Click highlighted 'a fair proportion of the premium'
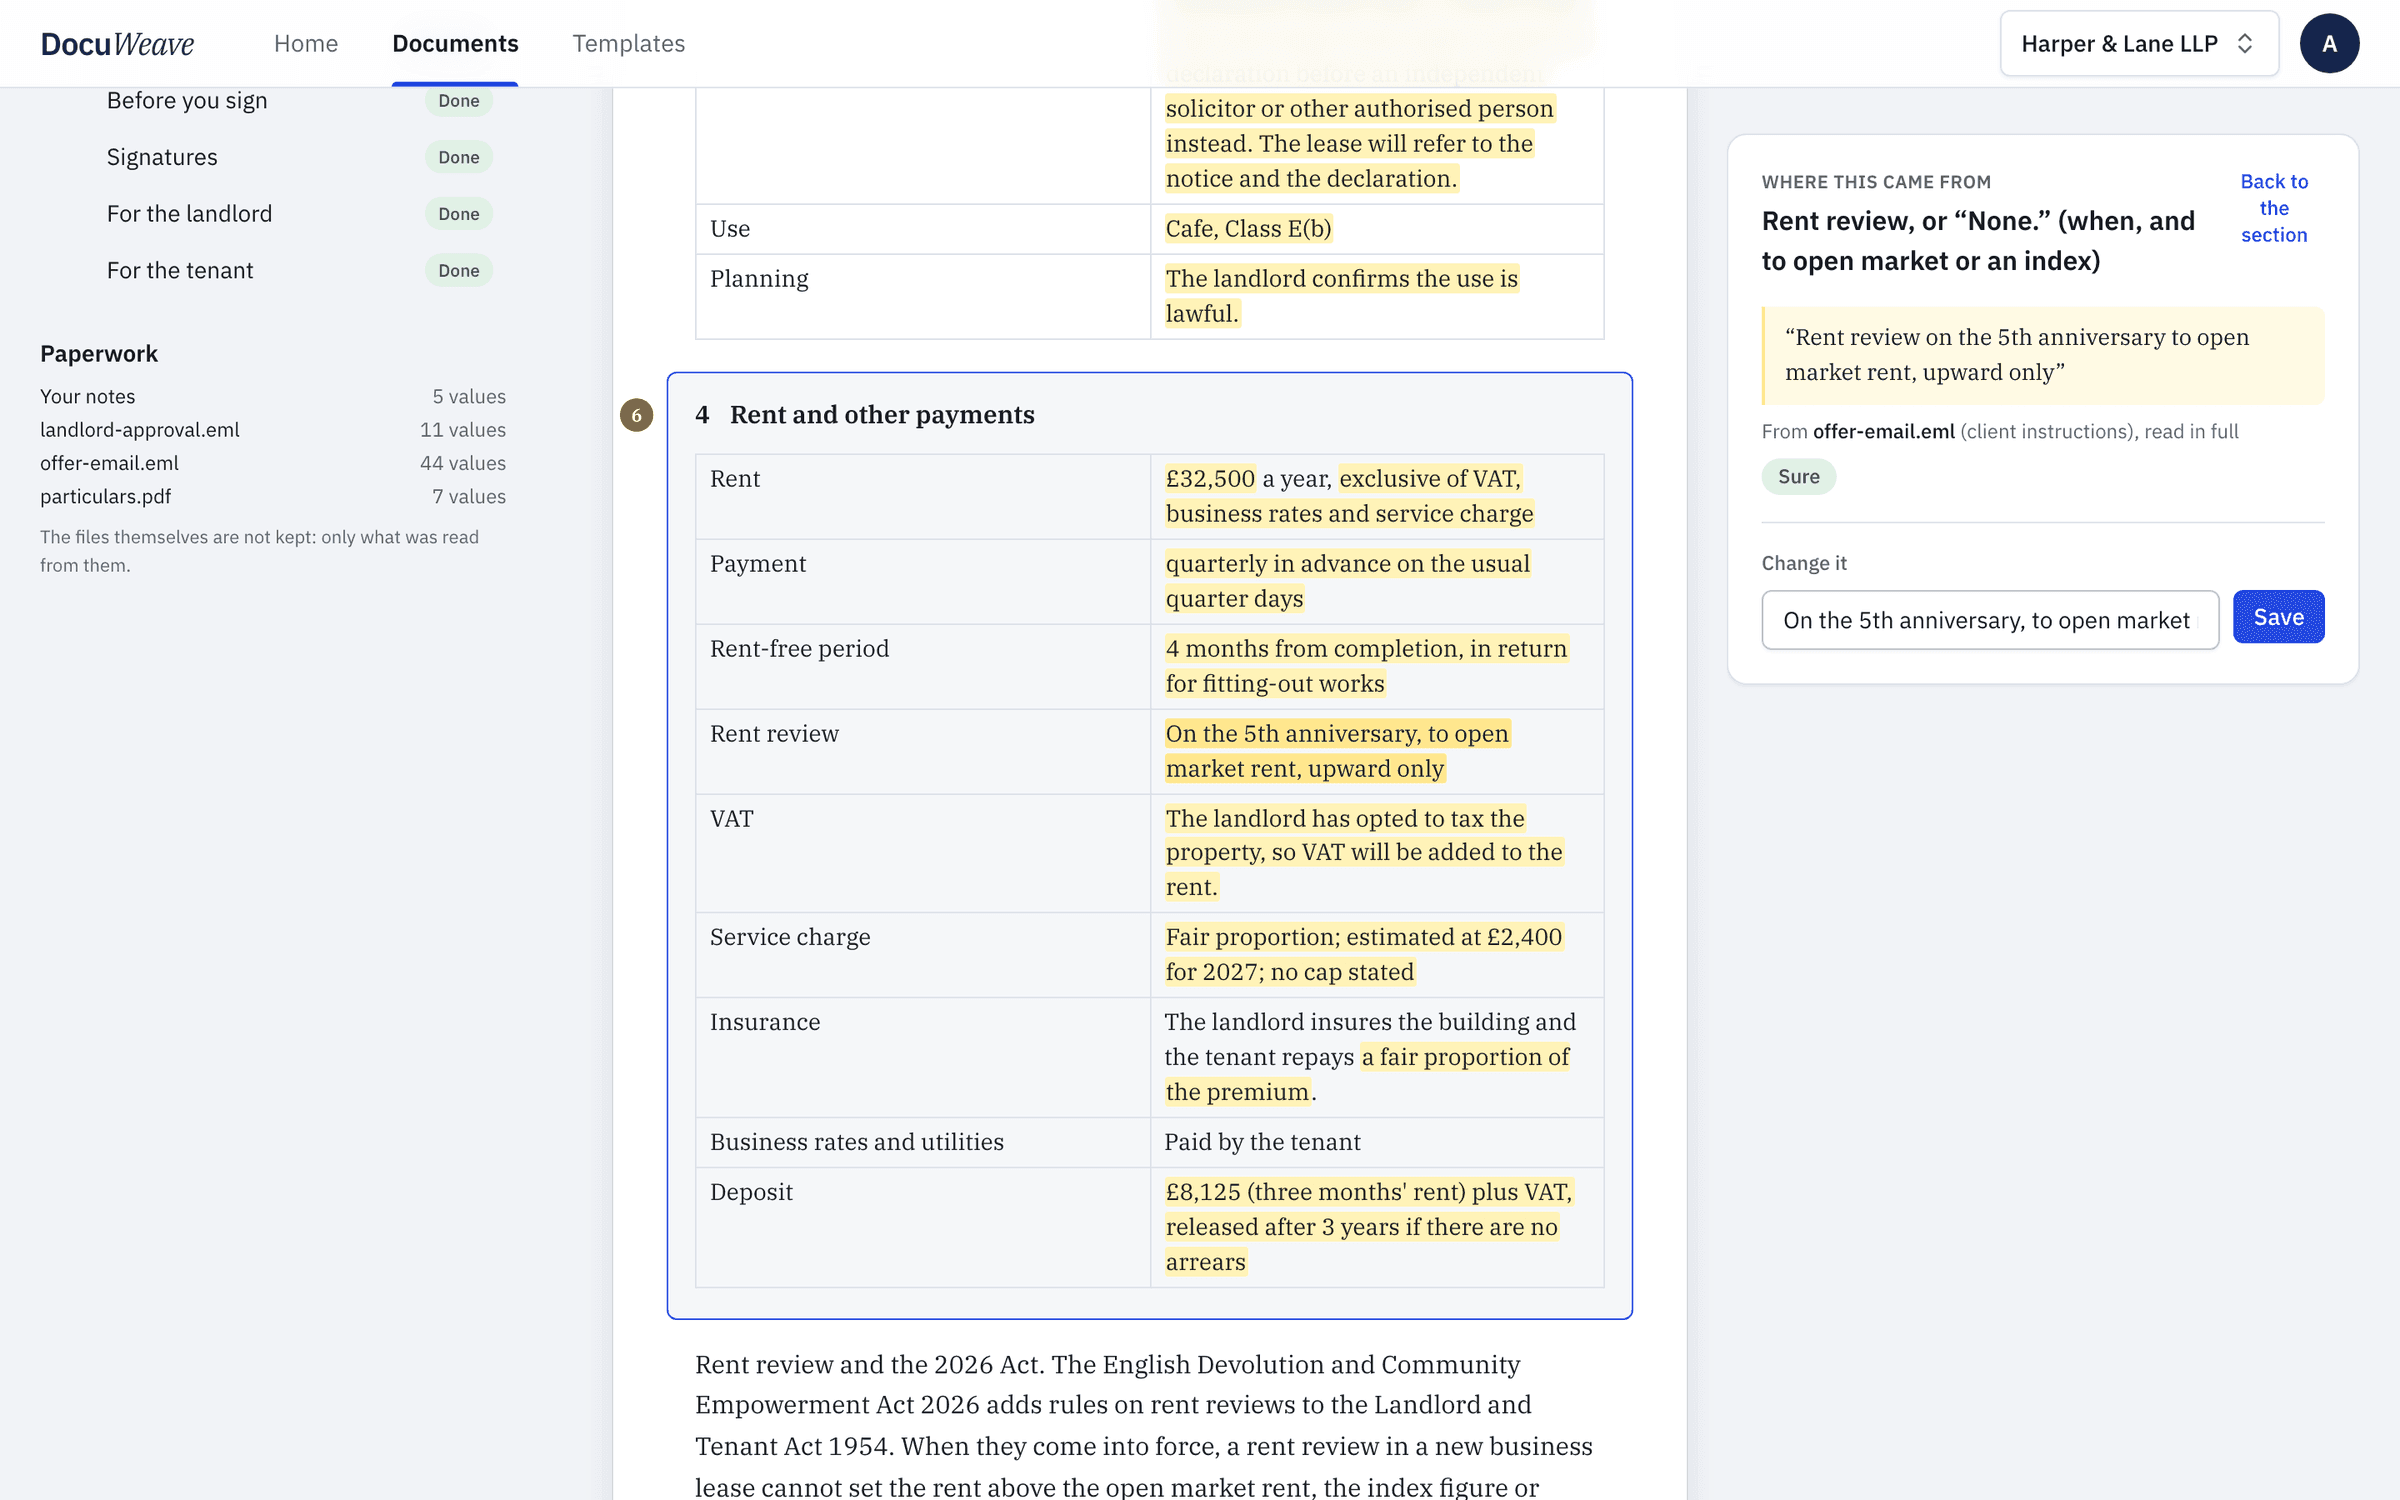 (1367, 1074)
